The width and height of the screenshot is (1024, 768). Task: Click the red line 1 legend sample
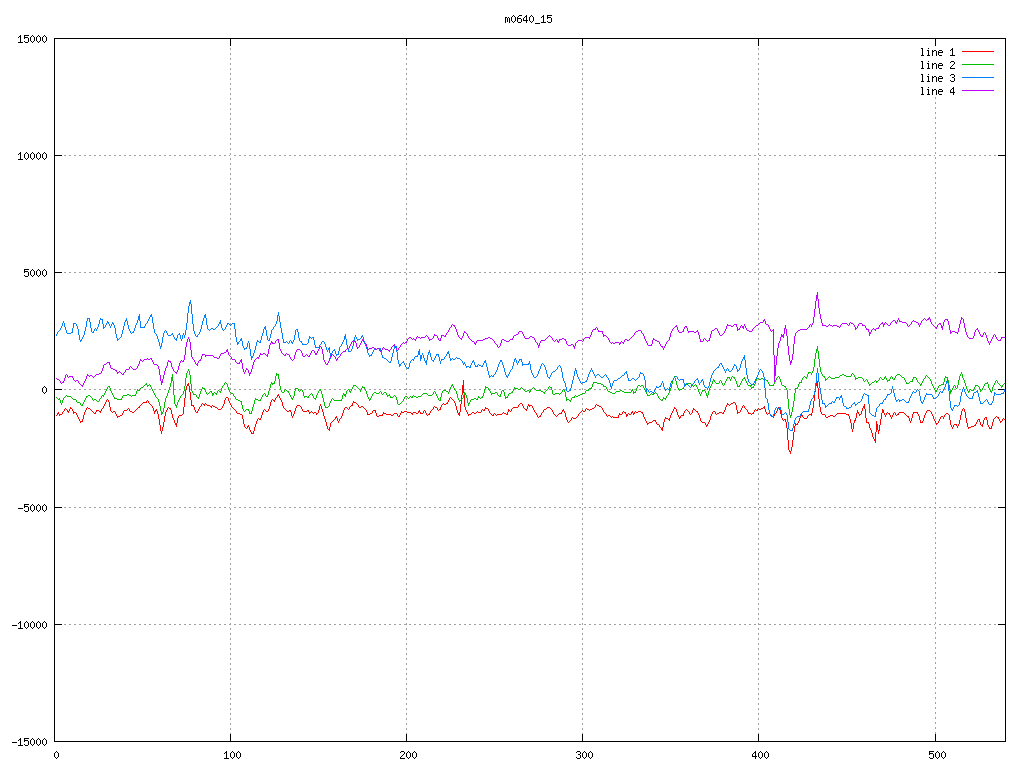(x=978, y=52)
